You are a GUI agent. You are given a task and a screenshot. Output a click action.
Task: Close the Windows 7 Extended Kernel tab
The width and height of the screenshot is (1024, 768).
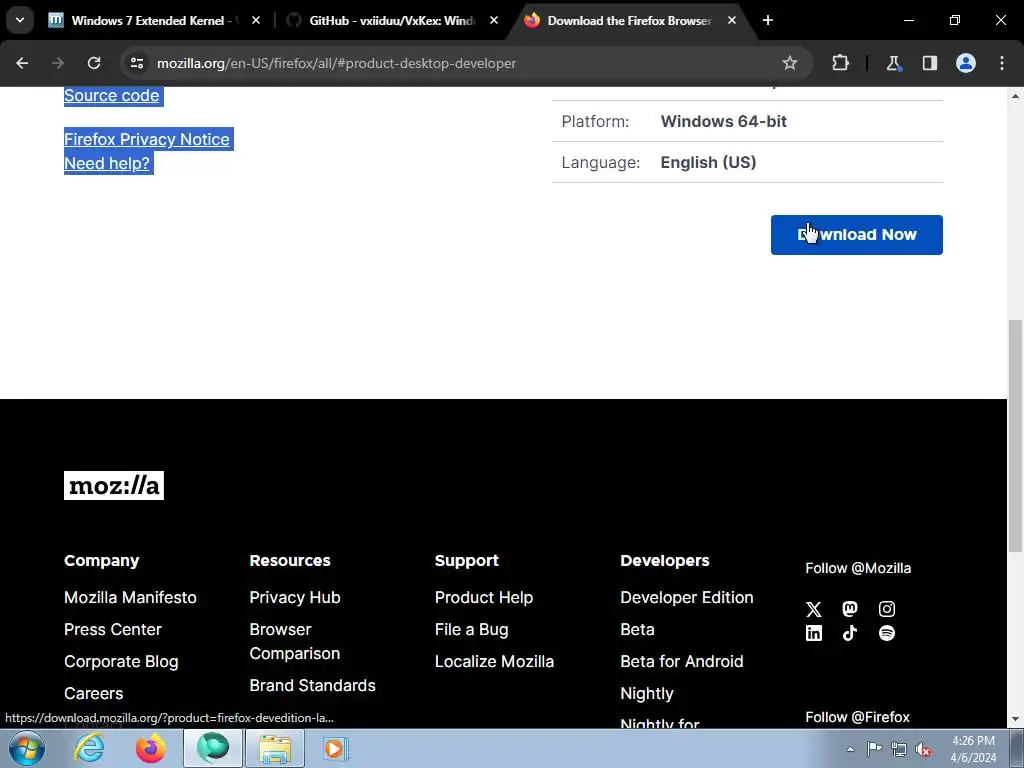(256, 20)
